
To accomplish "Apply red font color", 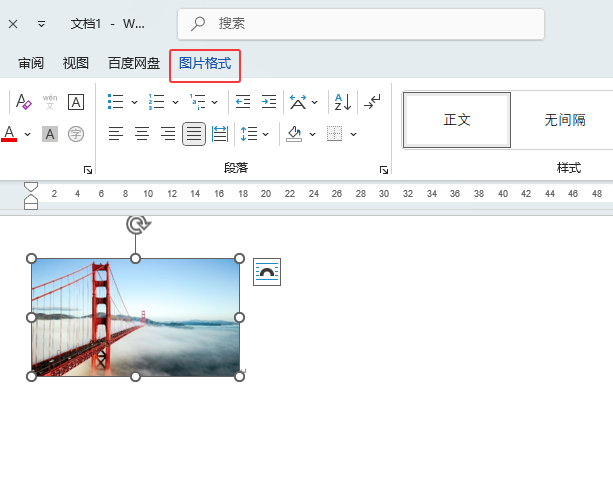I will click(x=9, y=134).
